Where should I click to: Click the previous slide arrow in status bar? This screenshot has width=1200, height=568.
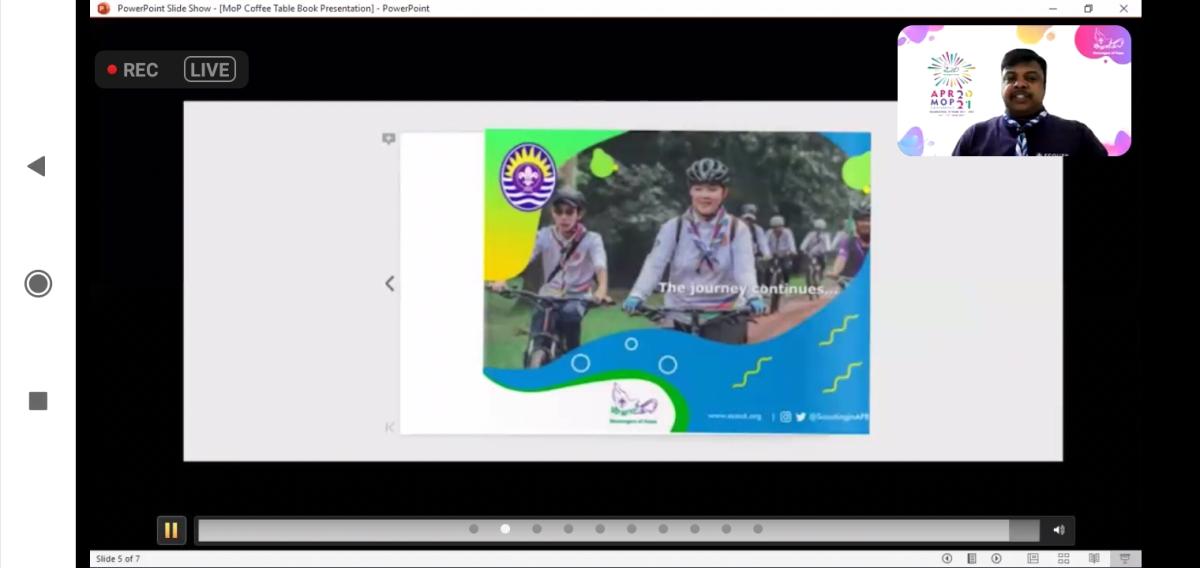coord(947,558)
